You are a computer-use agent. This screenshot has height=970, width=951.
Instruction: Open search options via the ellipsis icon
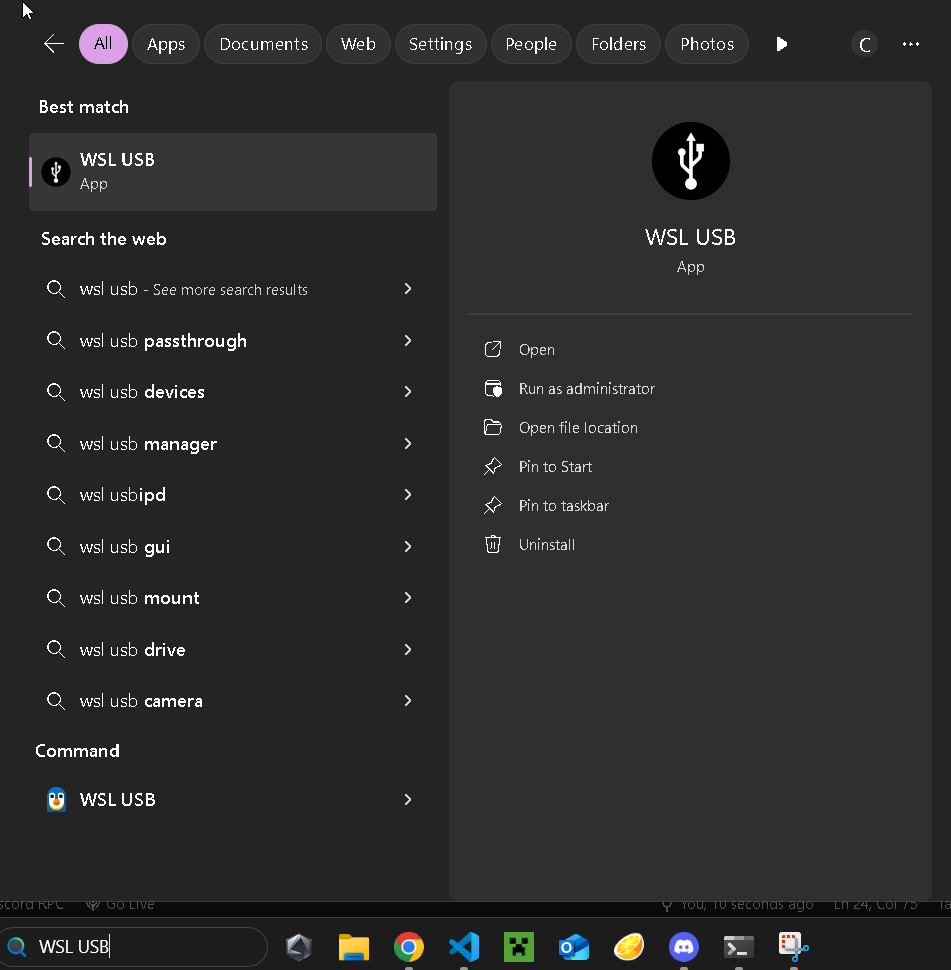[x=910, y=44]
